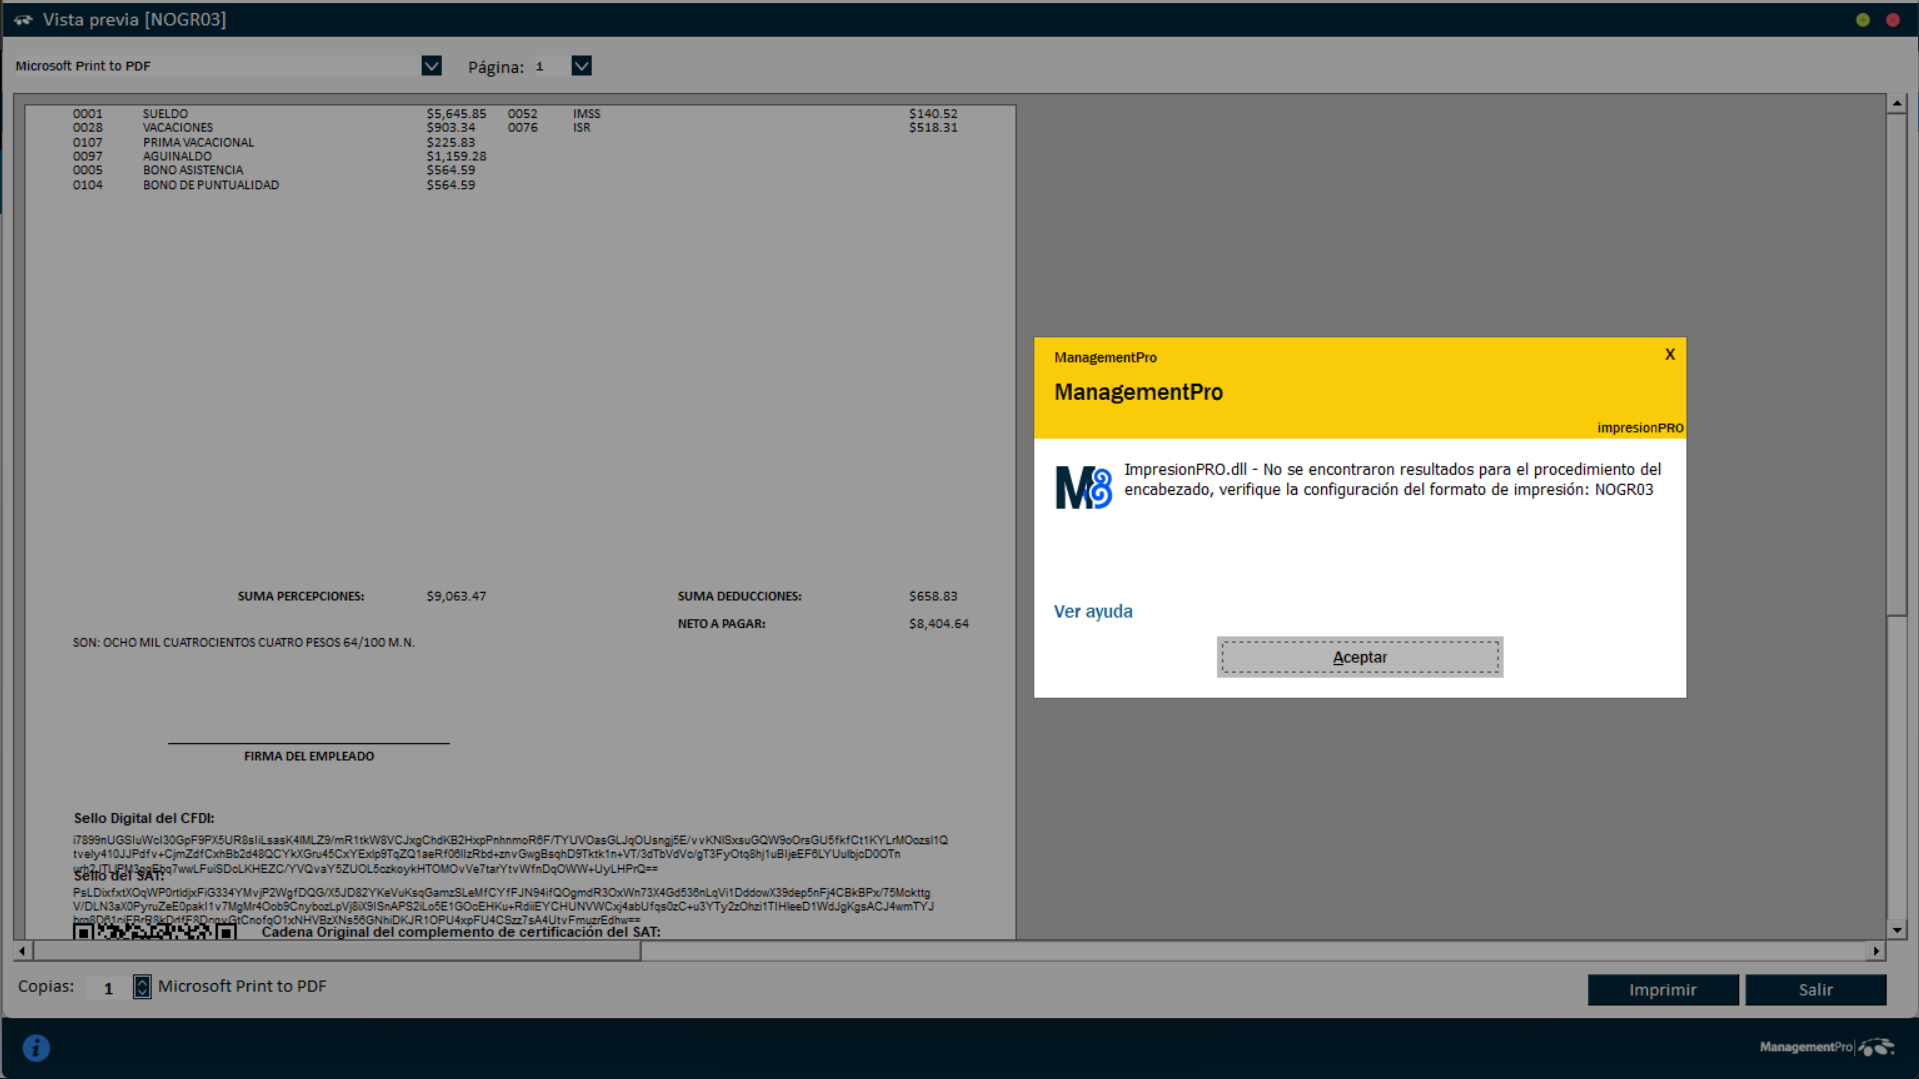Image resolution: width=1919 pixels, height=1079 pixels.
Task: Click the red window close button
Action: pyautogui.click(x=1892, y=19)
